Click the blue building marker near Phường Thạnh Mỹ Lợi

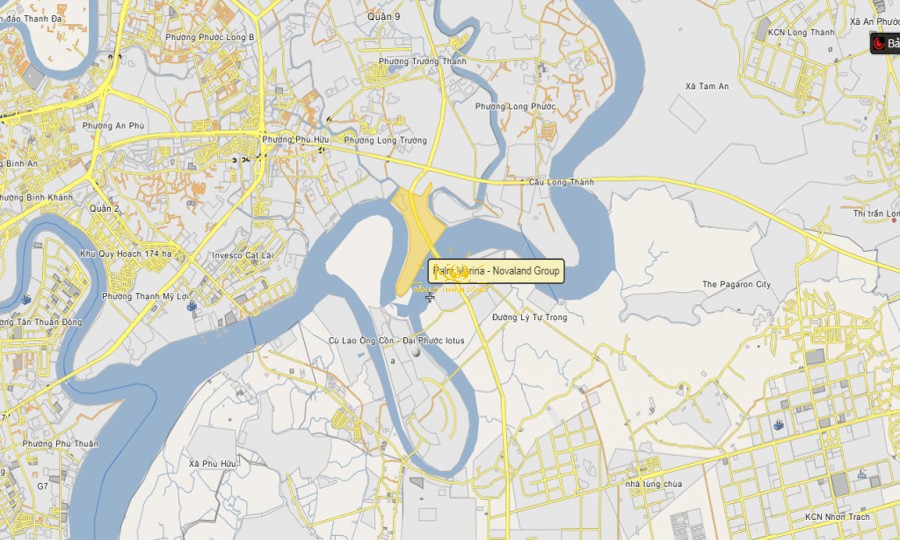pyautogui.click(x=192, y=306)
